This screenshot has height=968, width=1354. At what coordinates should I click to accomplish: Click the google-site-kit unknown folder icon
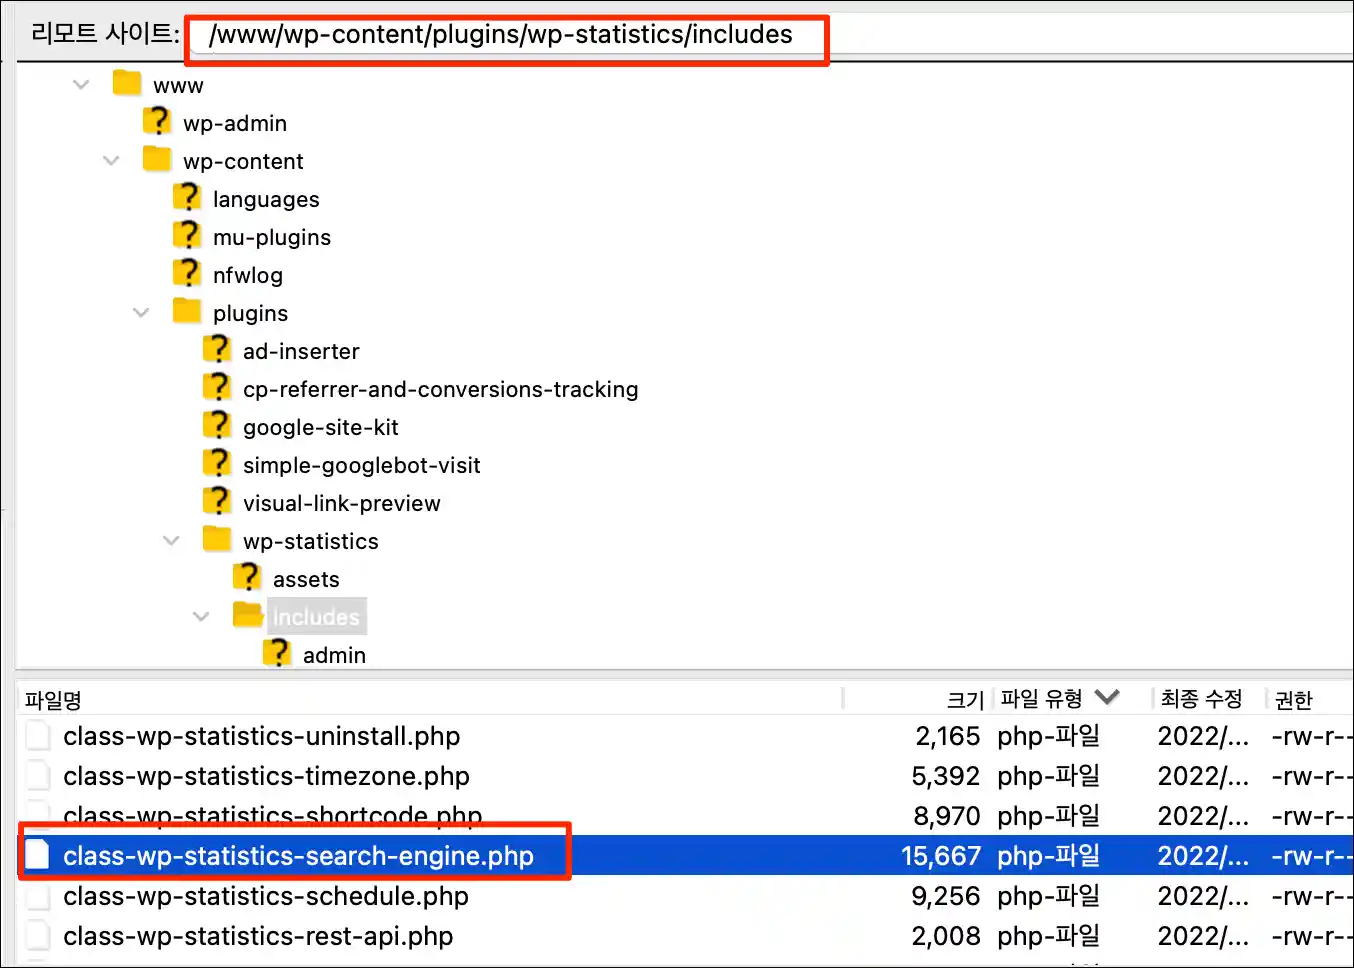pyautogui.click(x=217, y=425)
